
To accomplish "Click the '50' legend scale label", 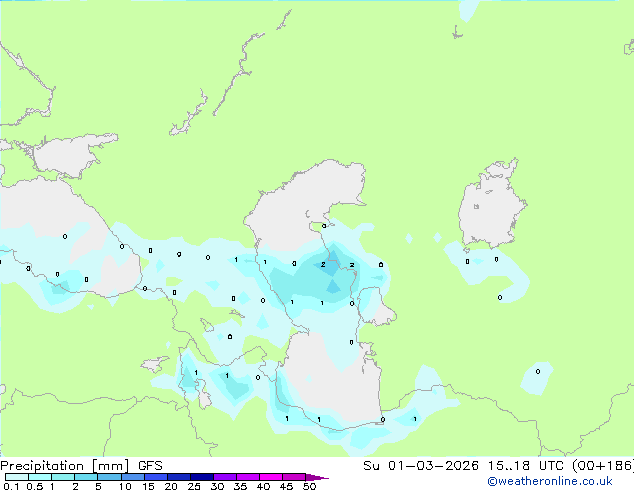I will tap(309, 486).
